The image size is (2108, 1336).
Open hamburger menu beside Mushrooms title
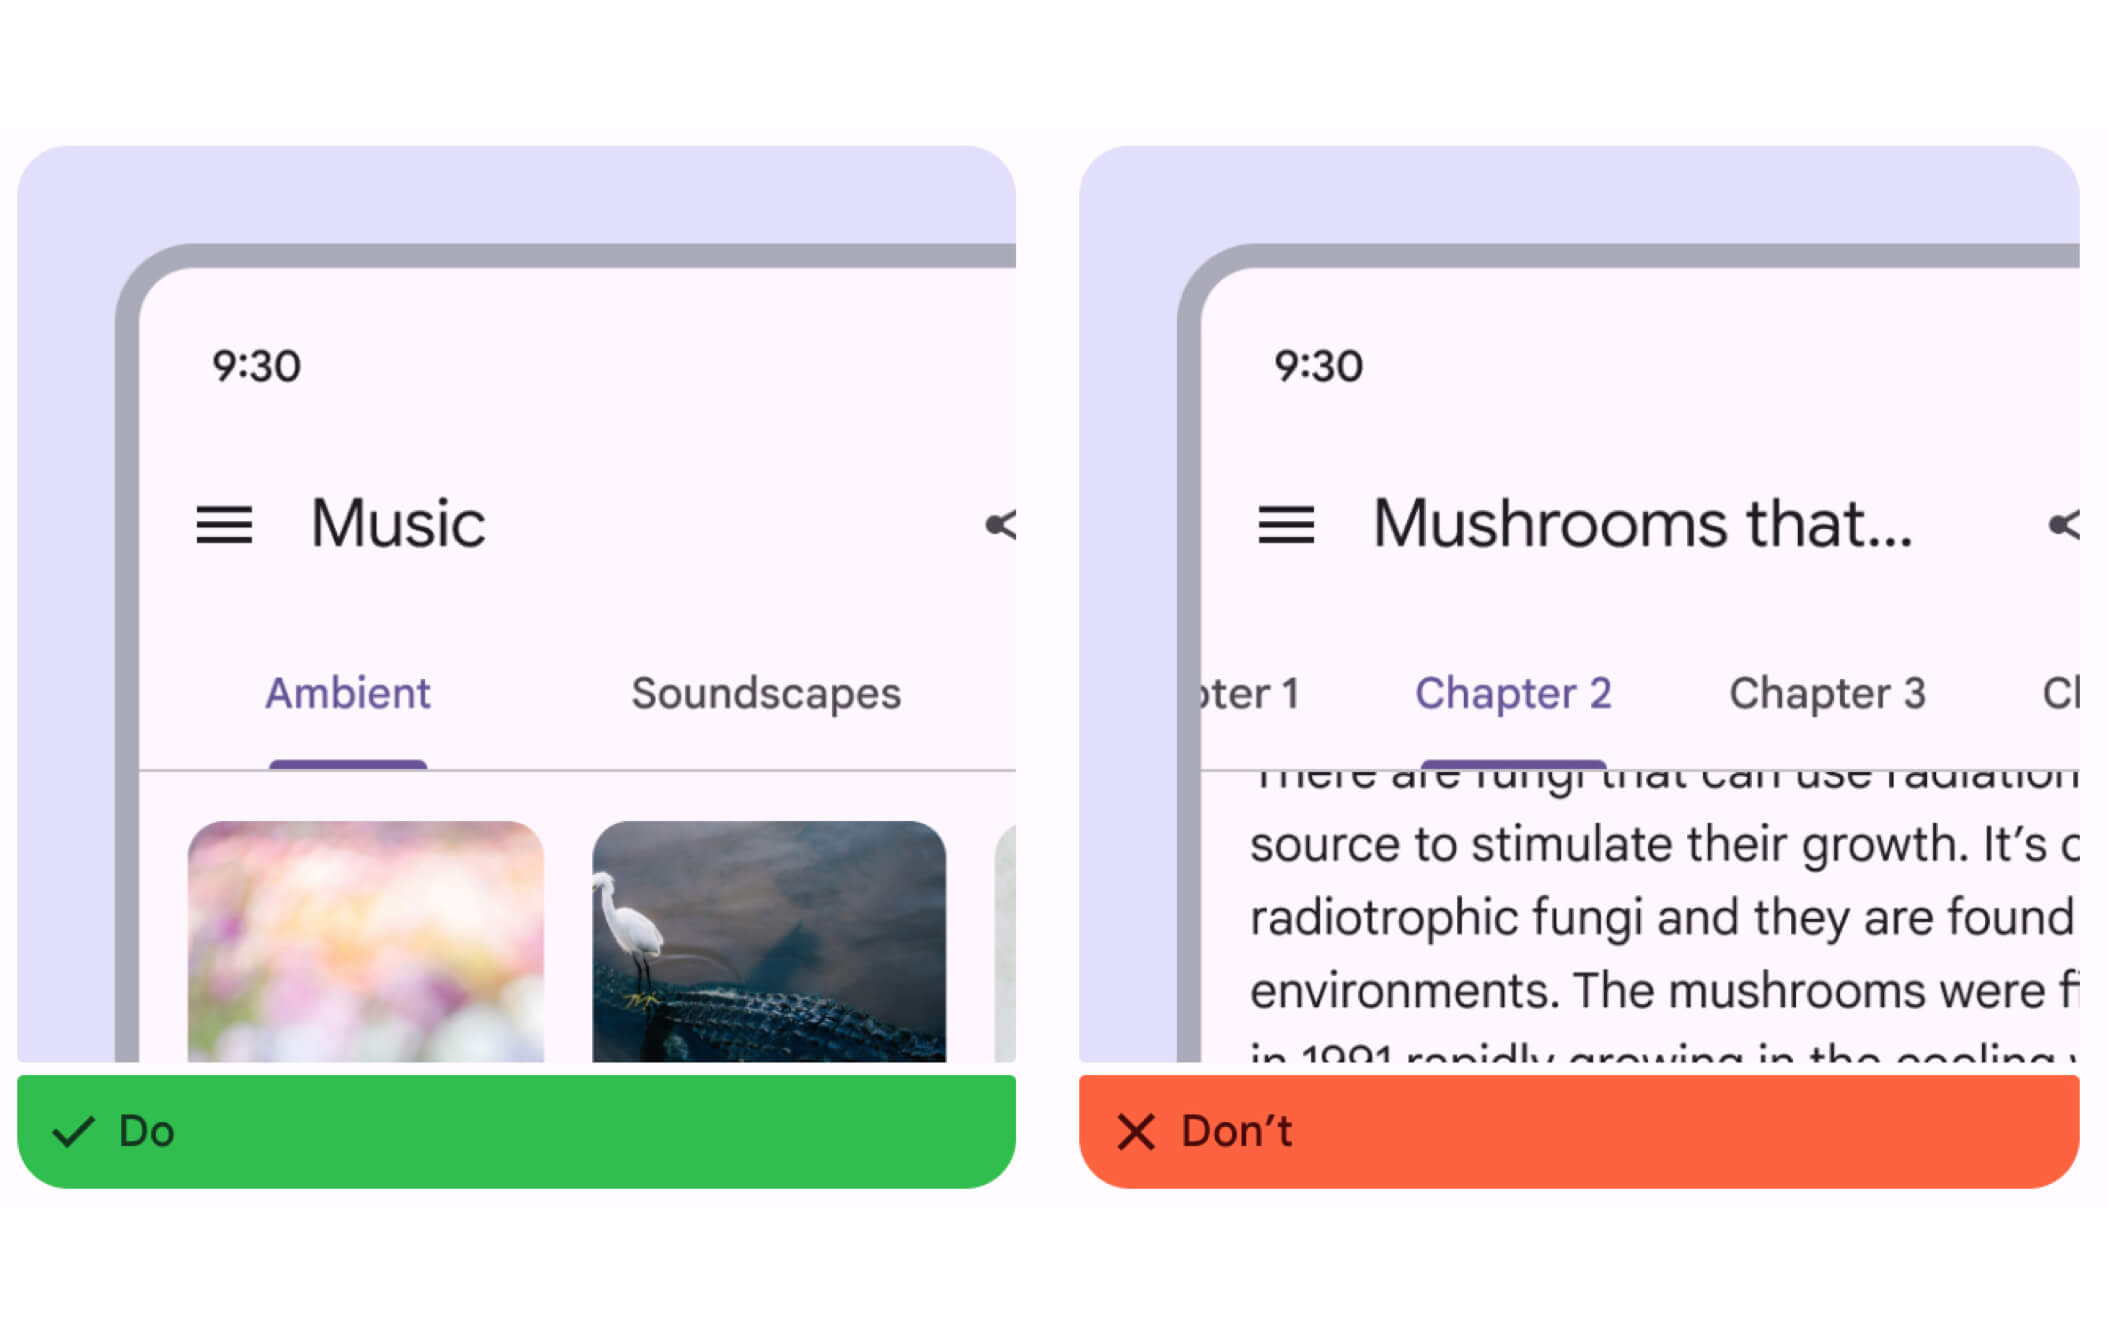point(1286,524)
